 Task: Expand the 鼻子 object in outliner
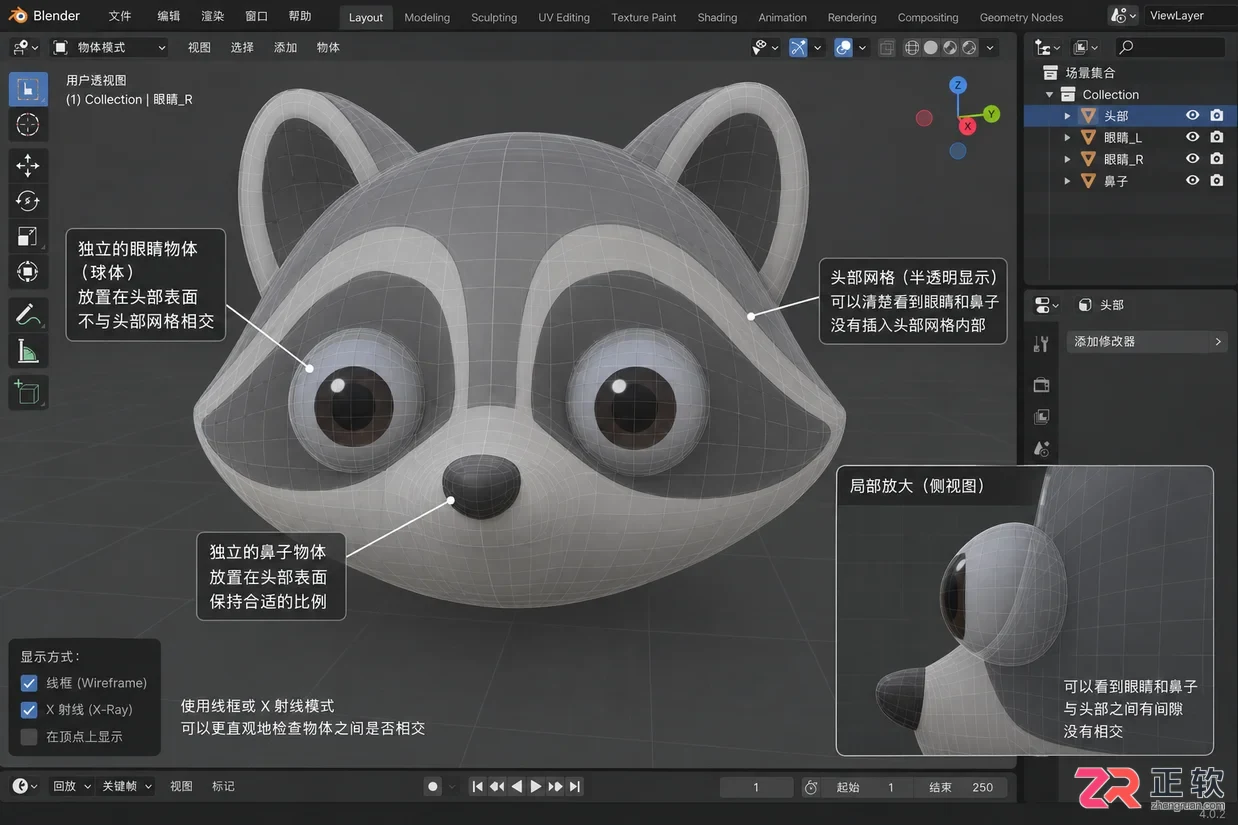[x=1067, y=181]
